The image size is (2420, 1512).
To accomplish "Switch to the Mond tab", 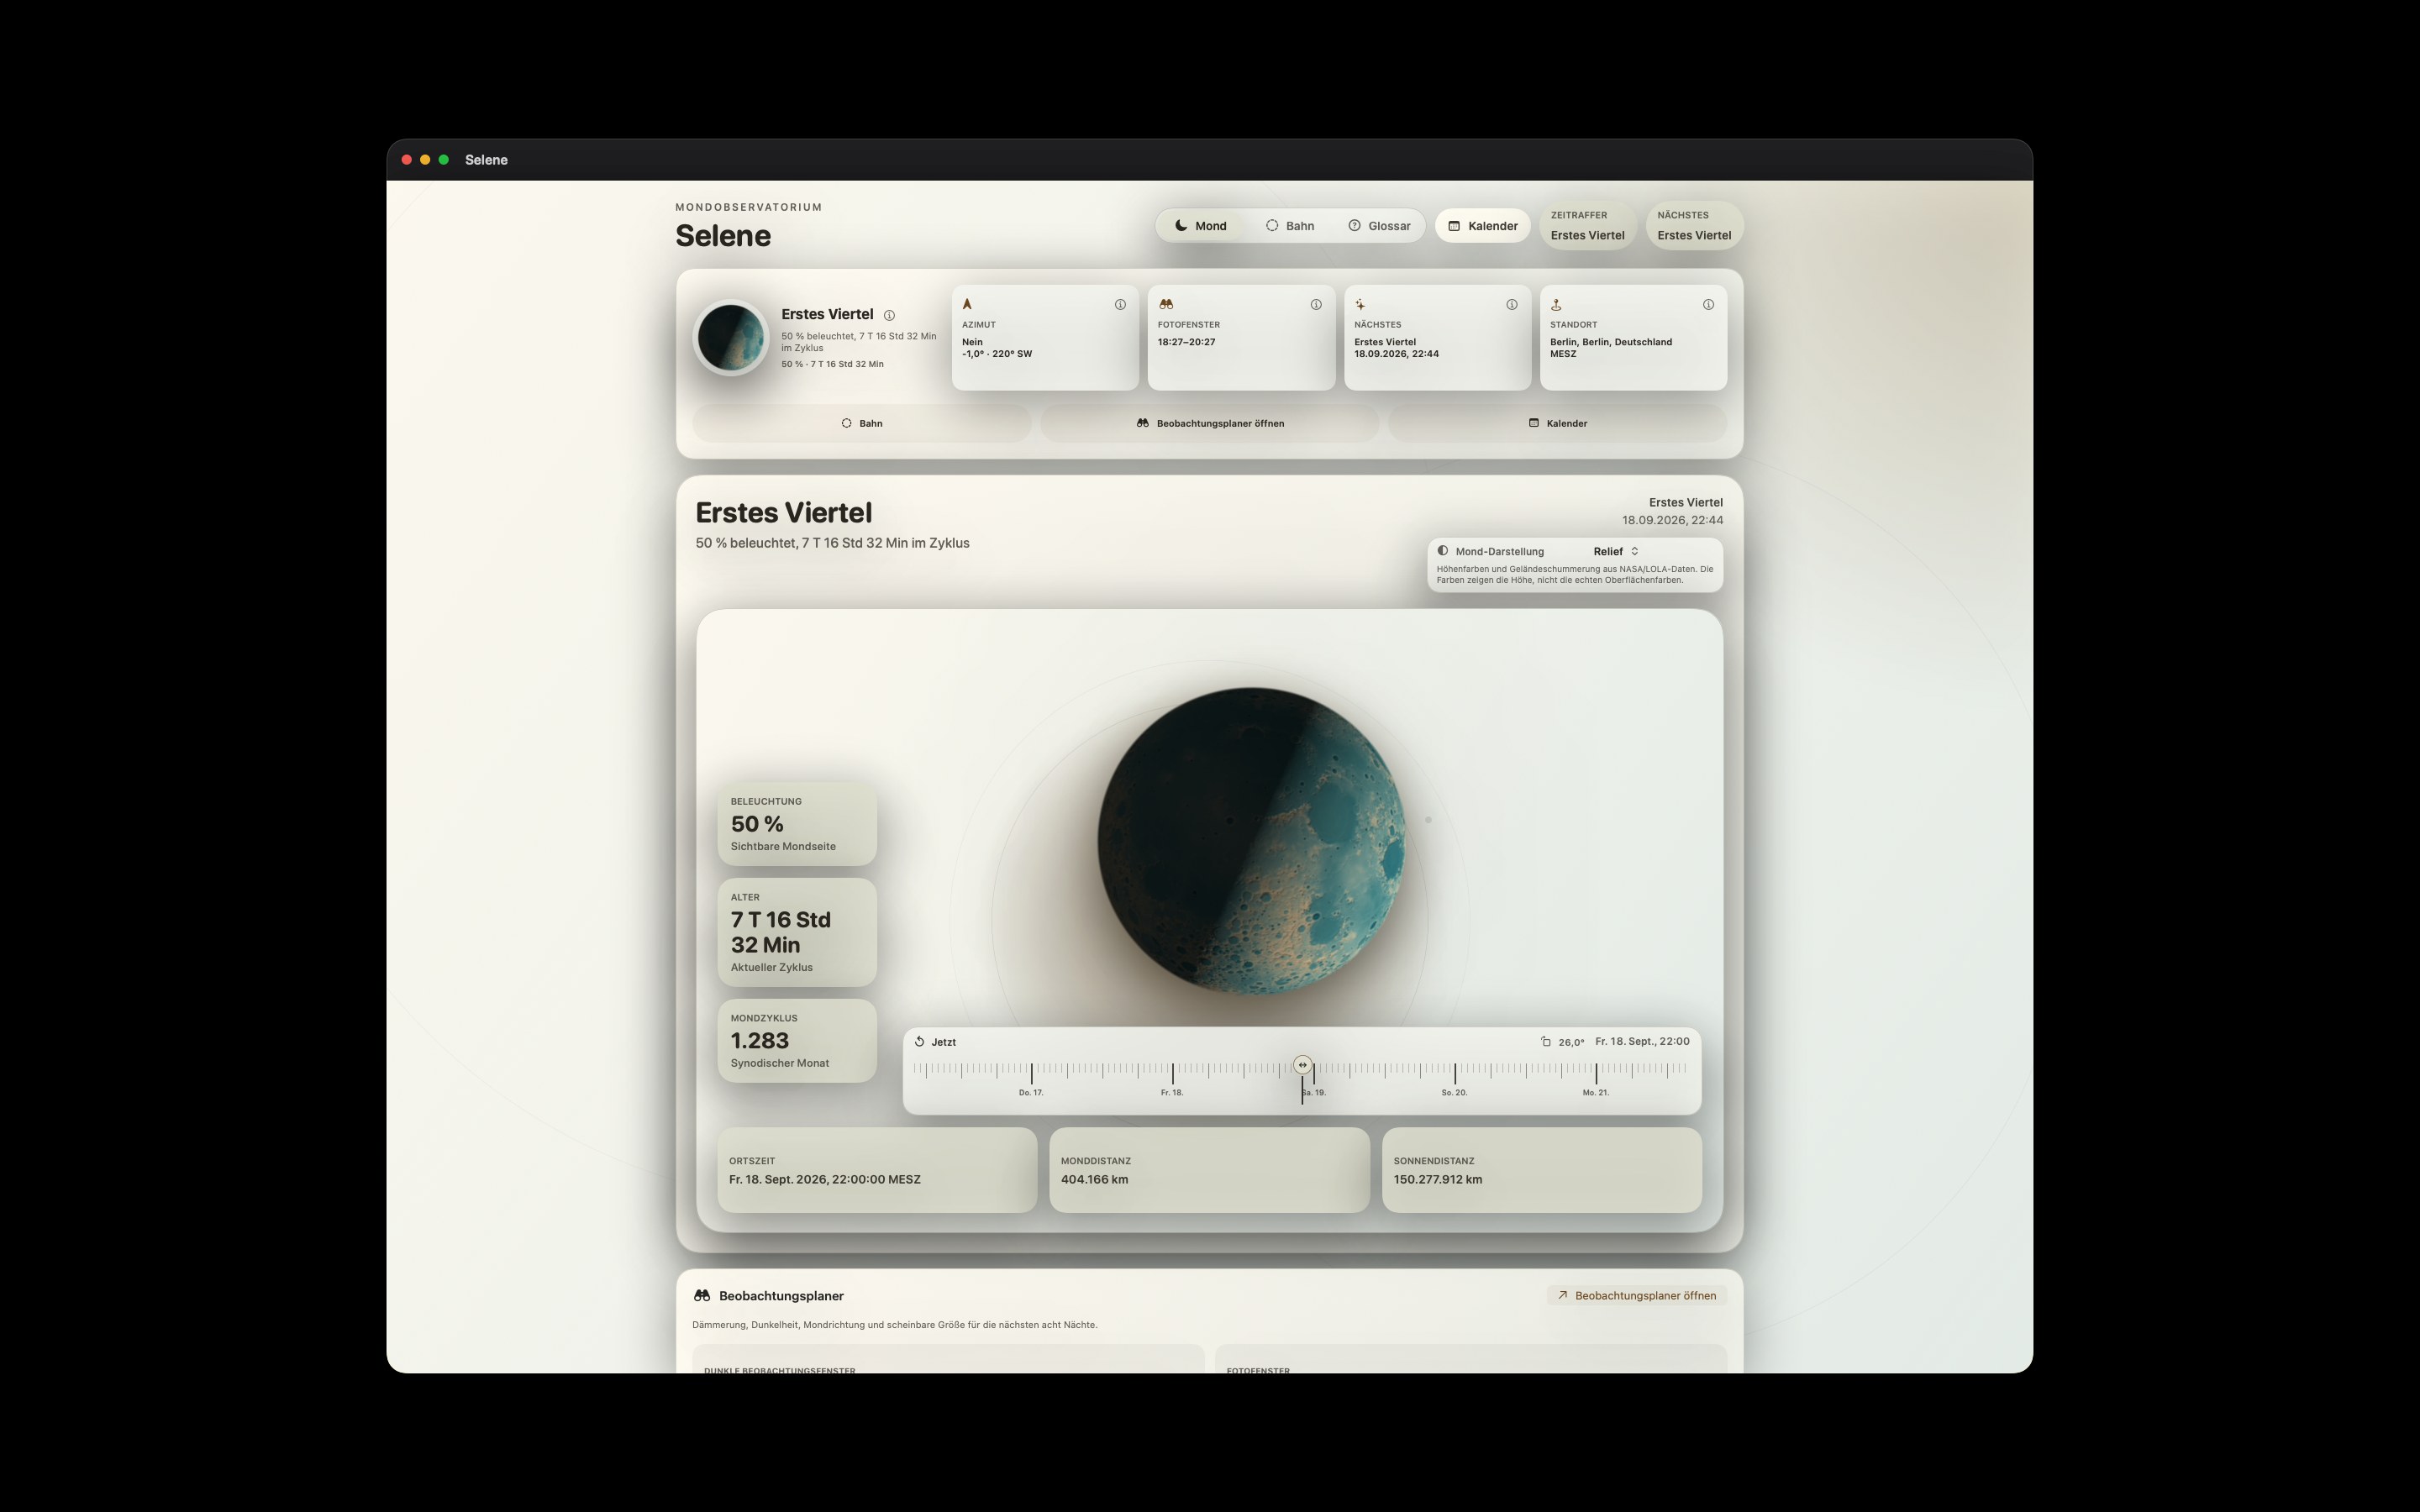I will pyautogui.click(x=1200, y=226).
